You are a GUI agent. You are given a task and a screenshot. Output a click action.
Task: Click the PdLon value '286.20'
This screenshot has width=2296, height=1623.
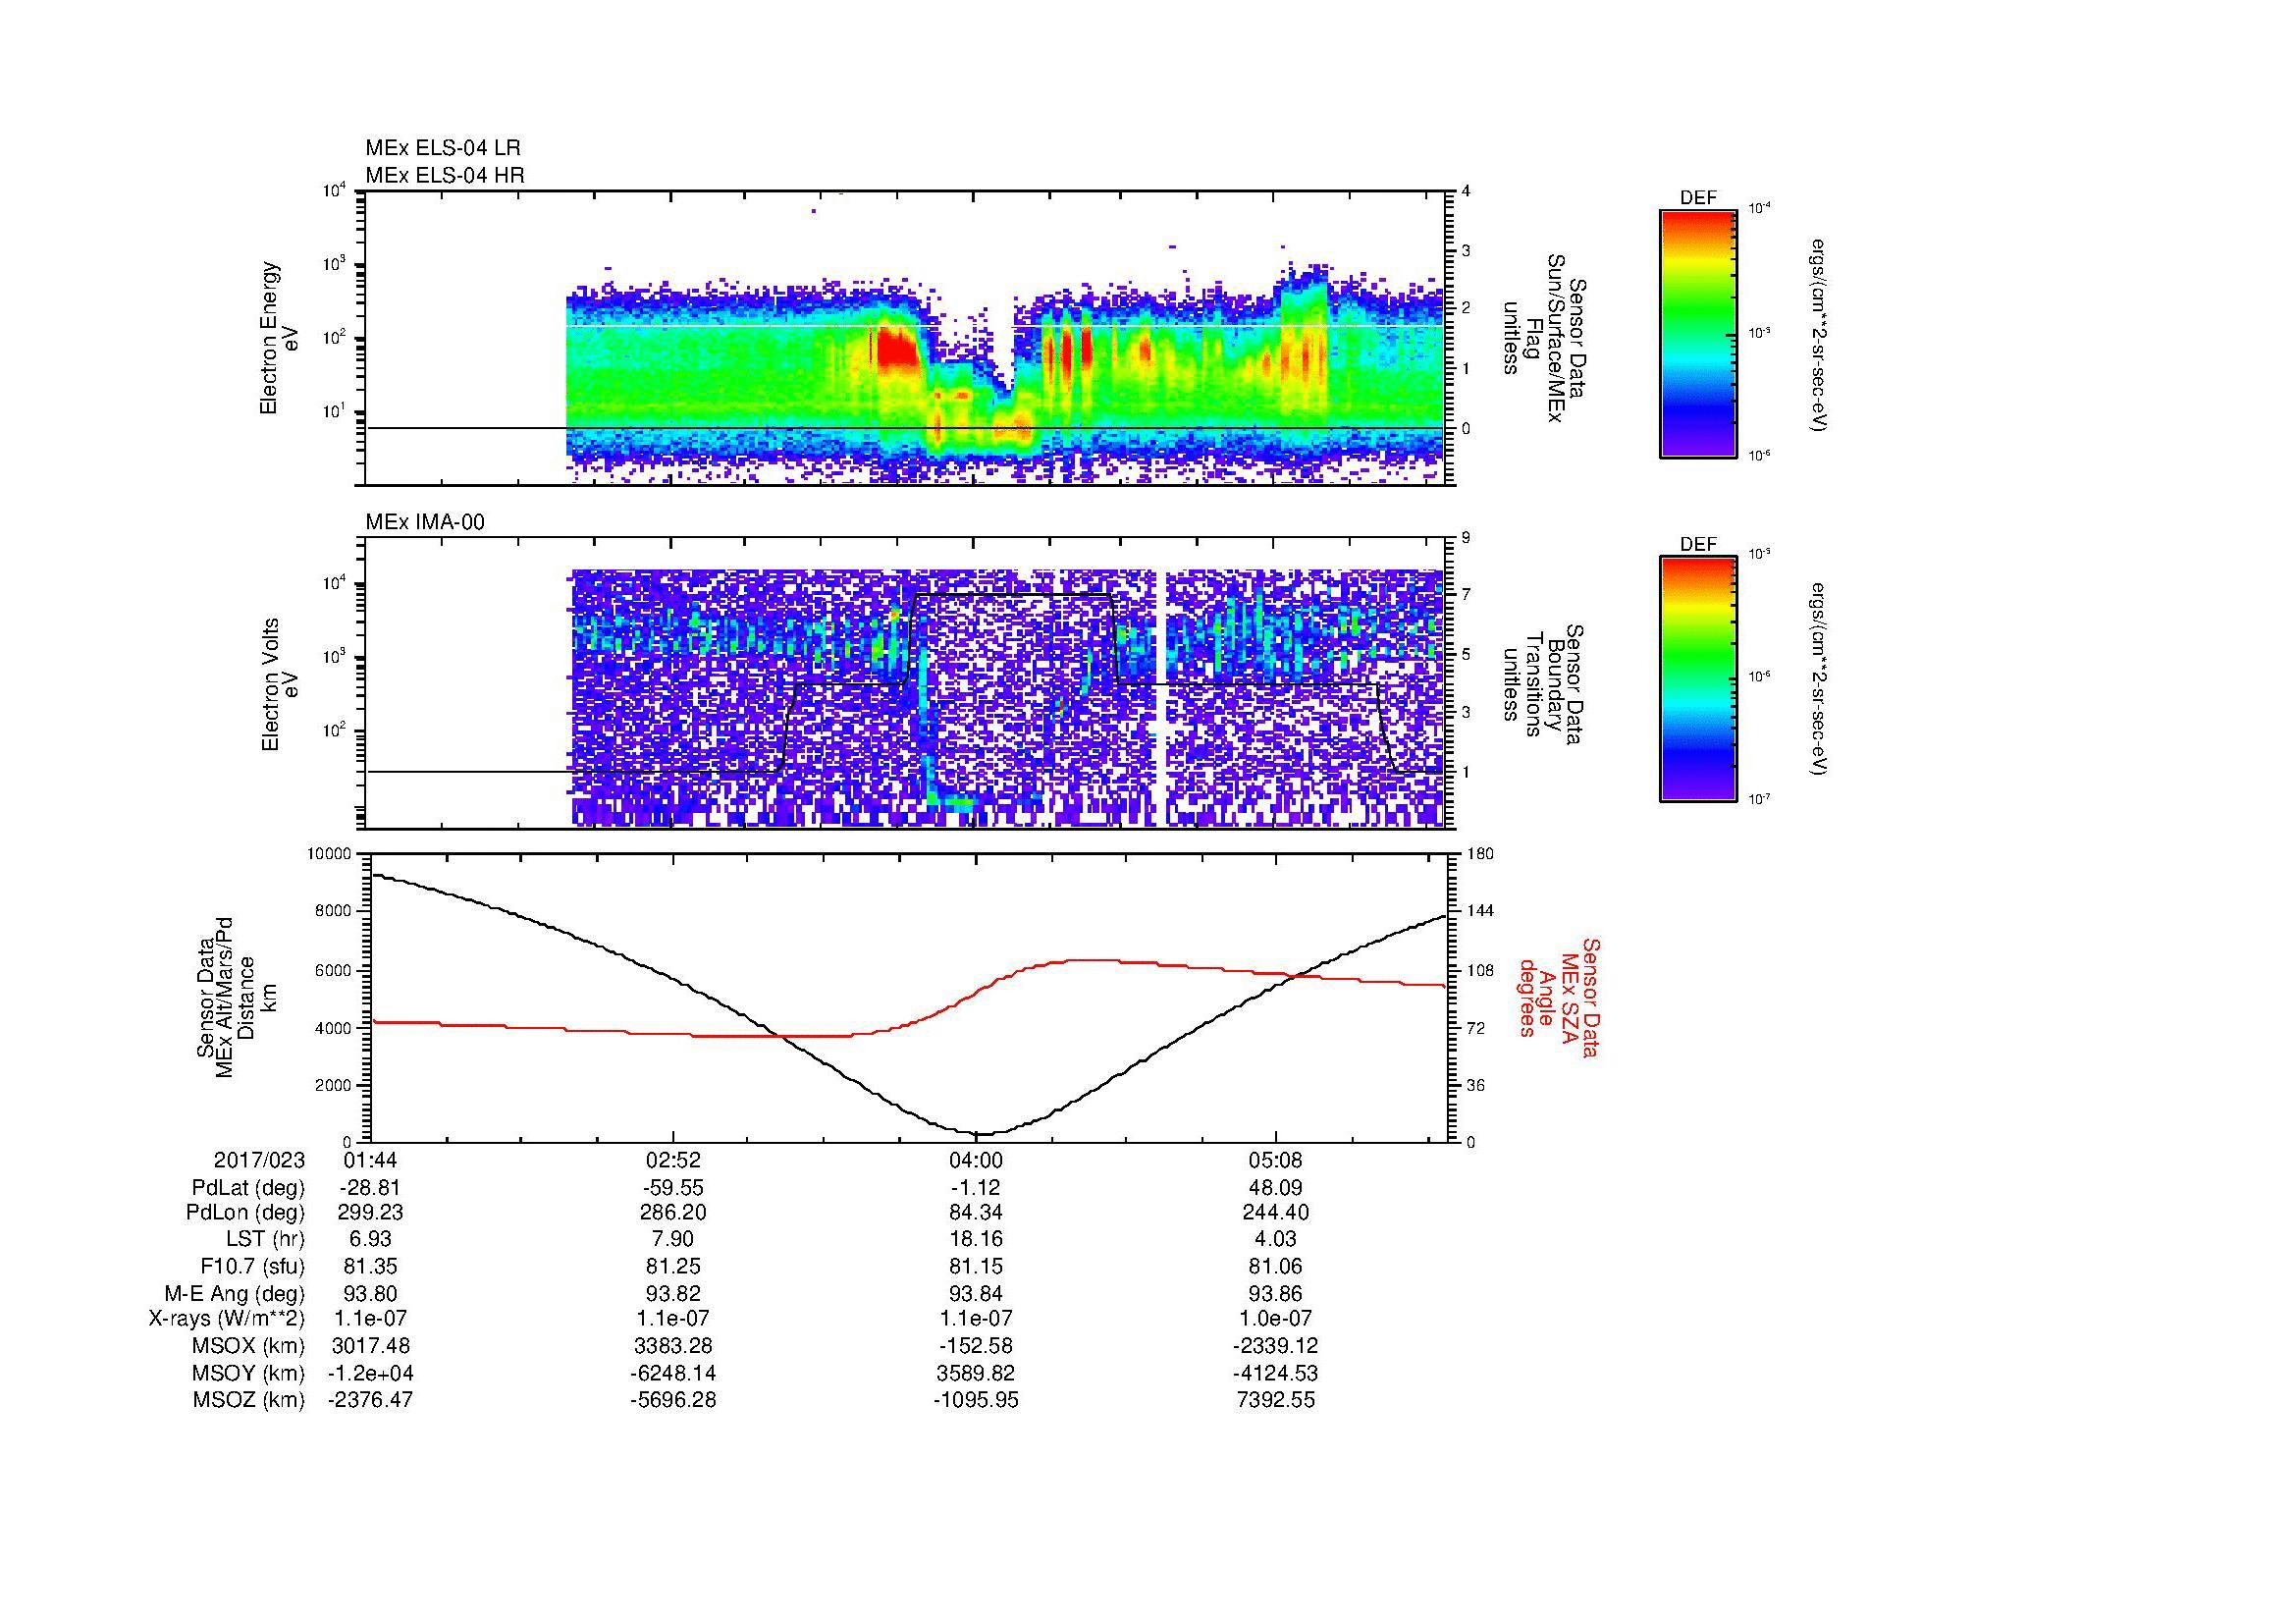pos(673,1213)
